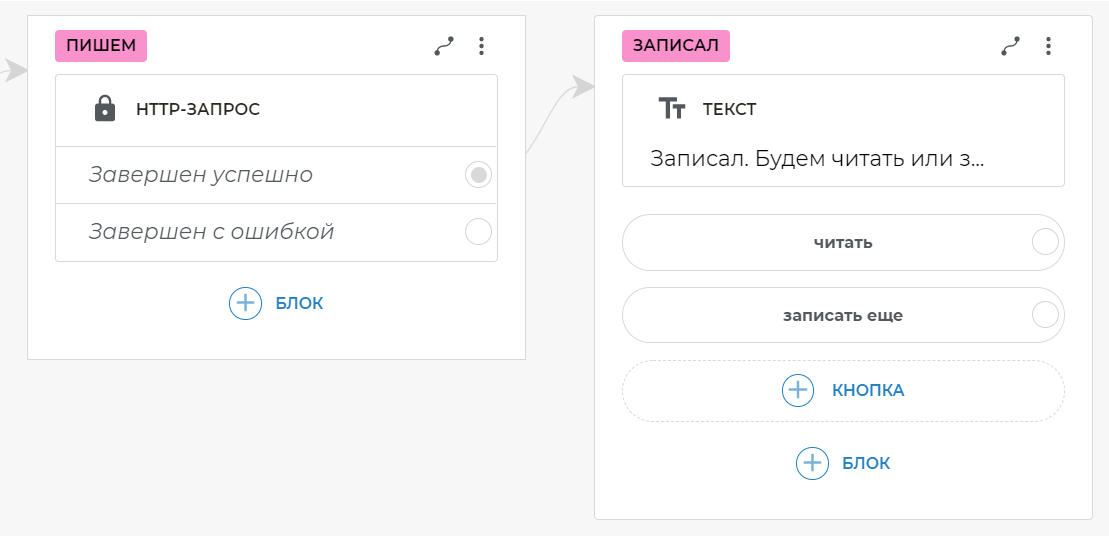Click the text type icon in ТЕКСТ block
The height and width of the screenshot is (536, 1109).
672,109
